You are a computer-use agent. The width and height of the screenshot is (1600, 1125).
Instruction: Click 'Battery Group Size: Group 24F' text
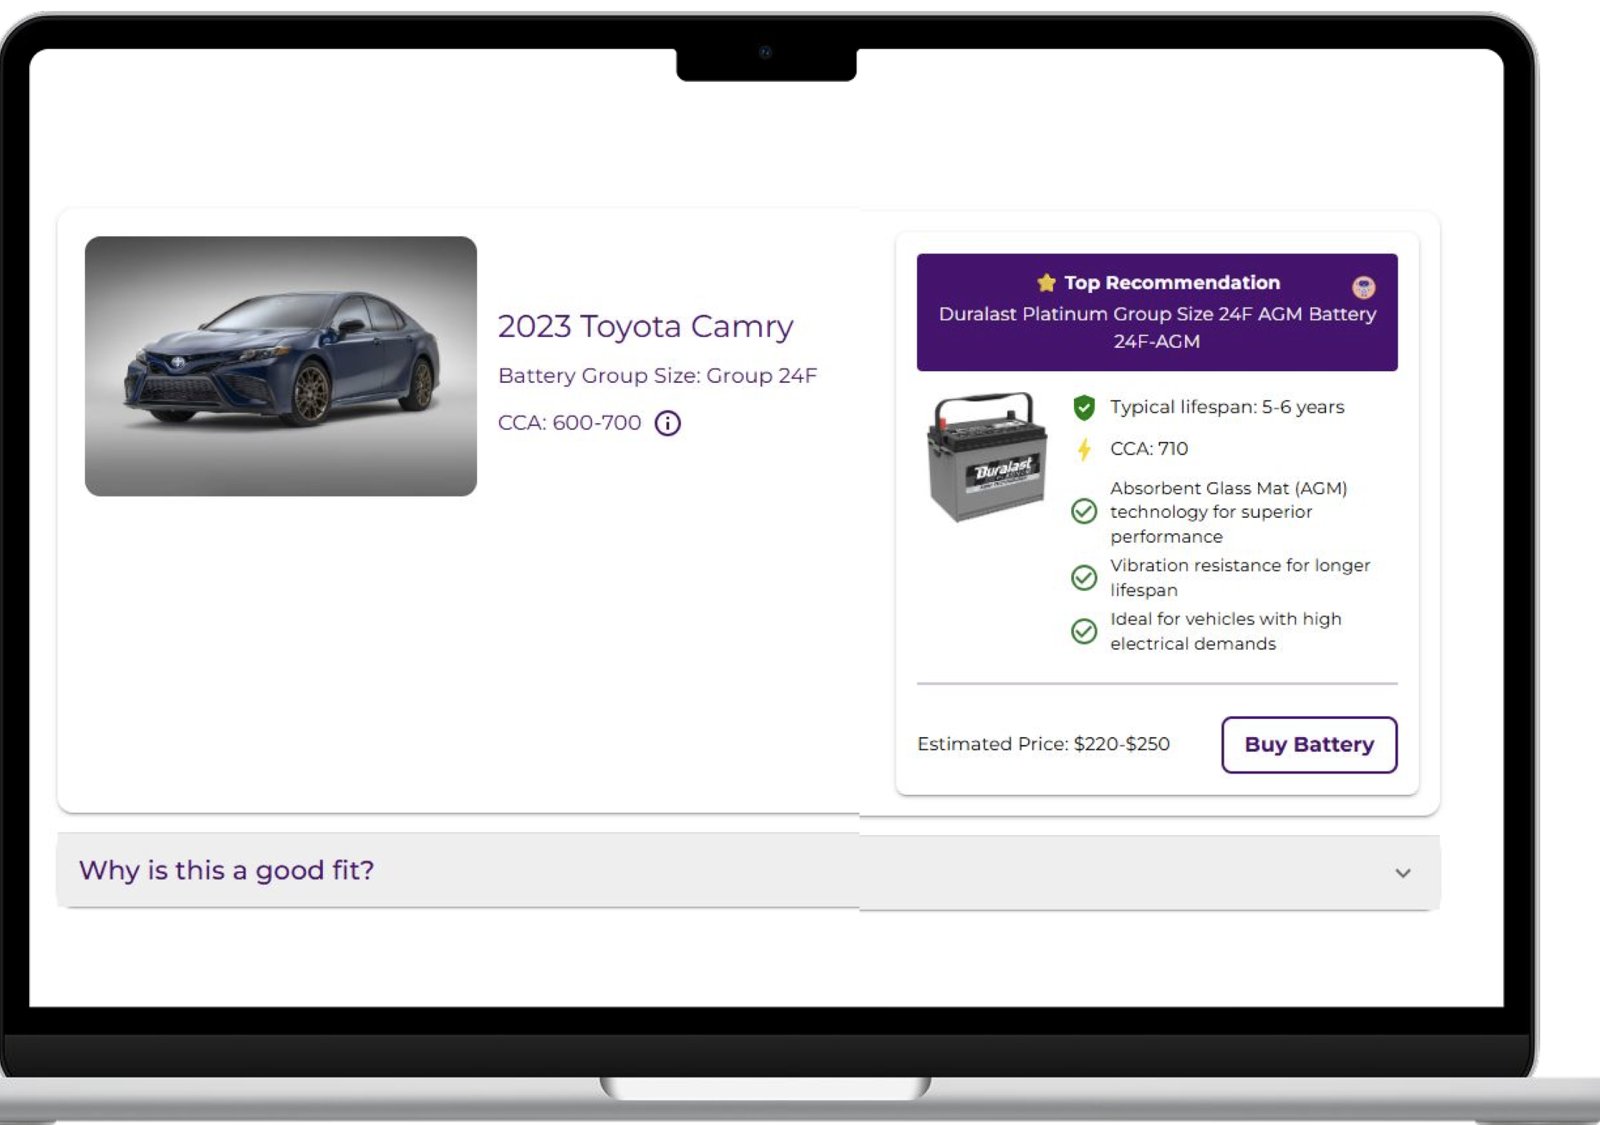[658, 376]
